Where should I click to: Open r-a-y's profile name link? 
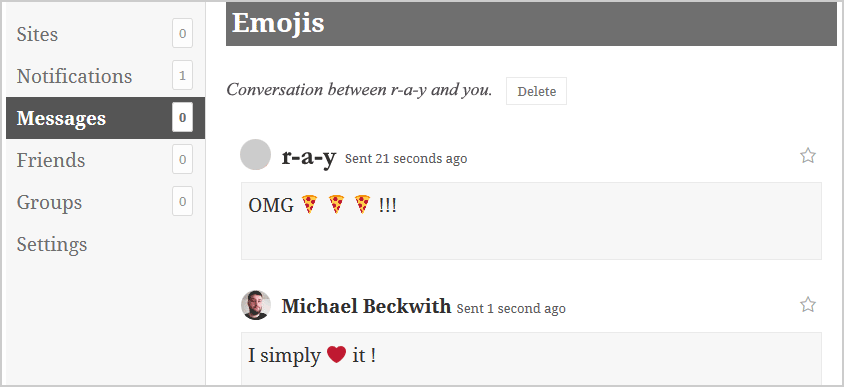[x=308, y=157]
